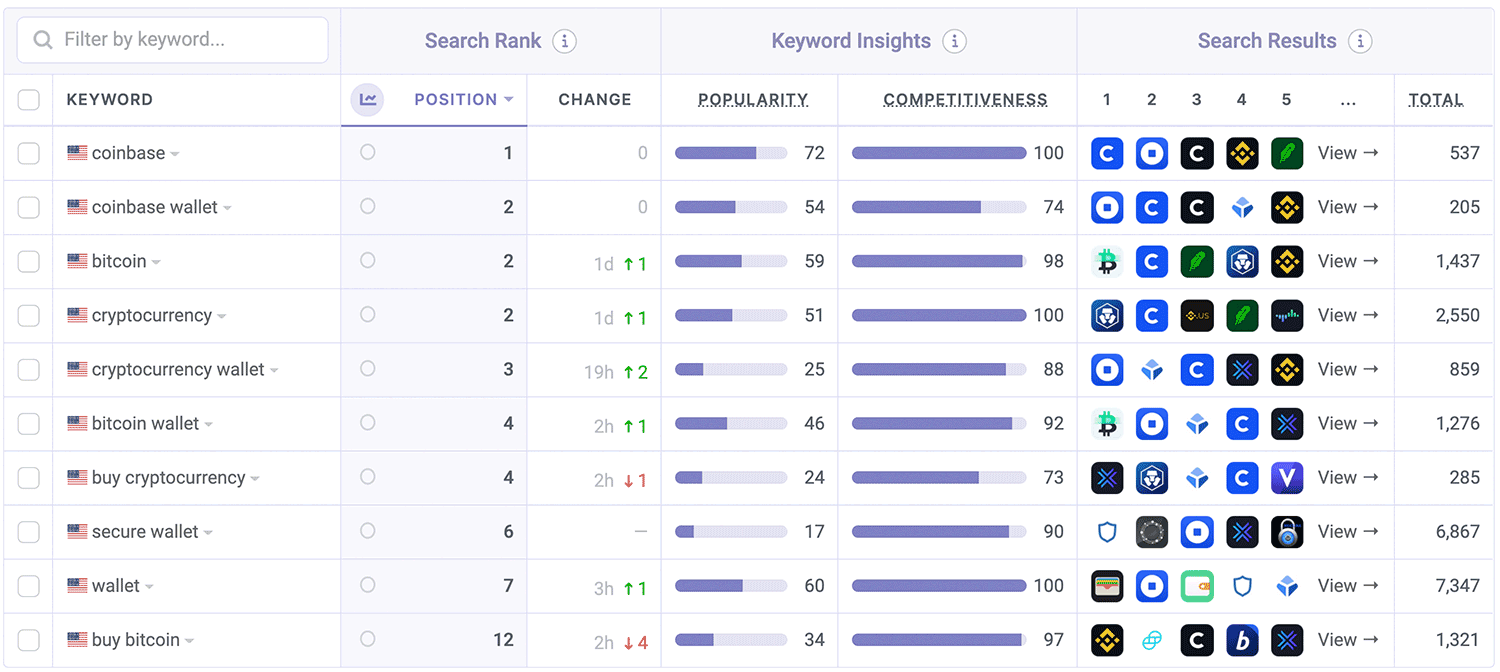Click View link in buy bitcoin row

[1348, 639]
